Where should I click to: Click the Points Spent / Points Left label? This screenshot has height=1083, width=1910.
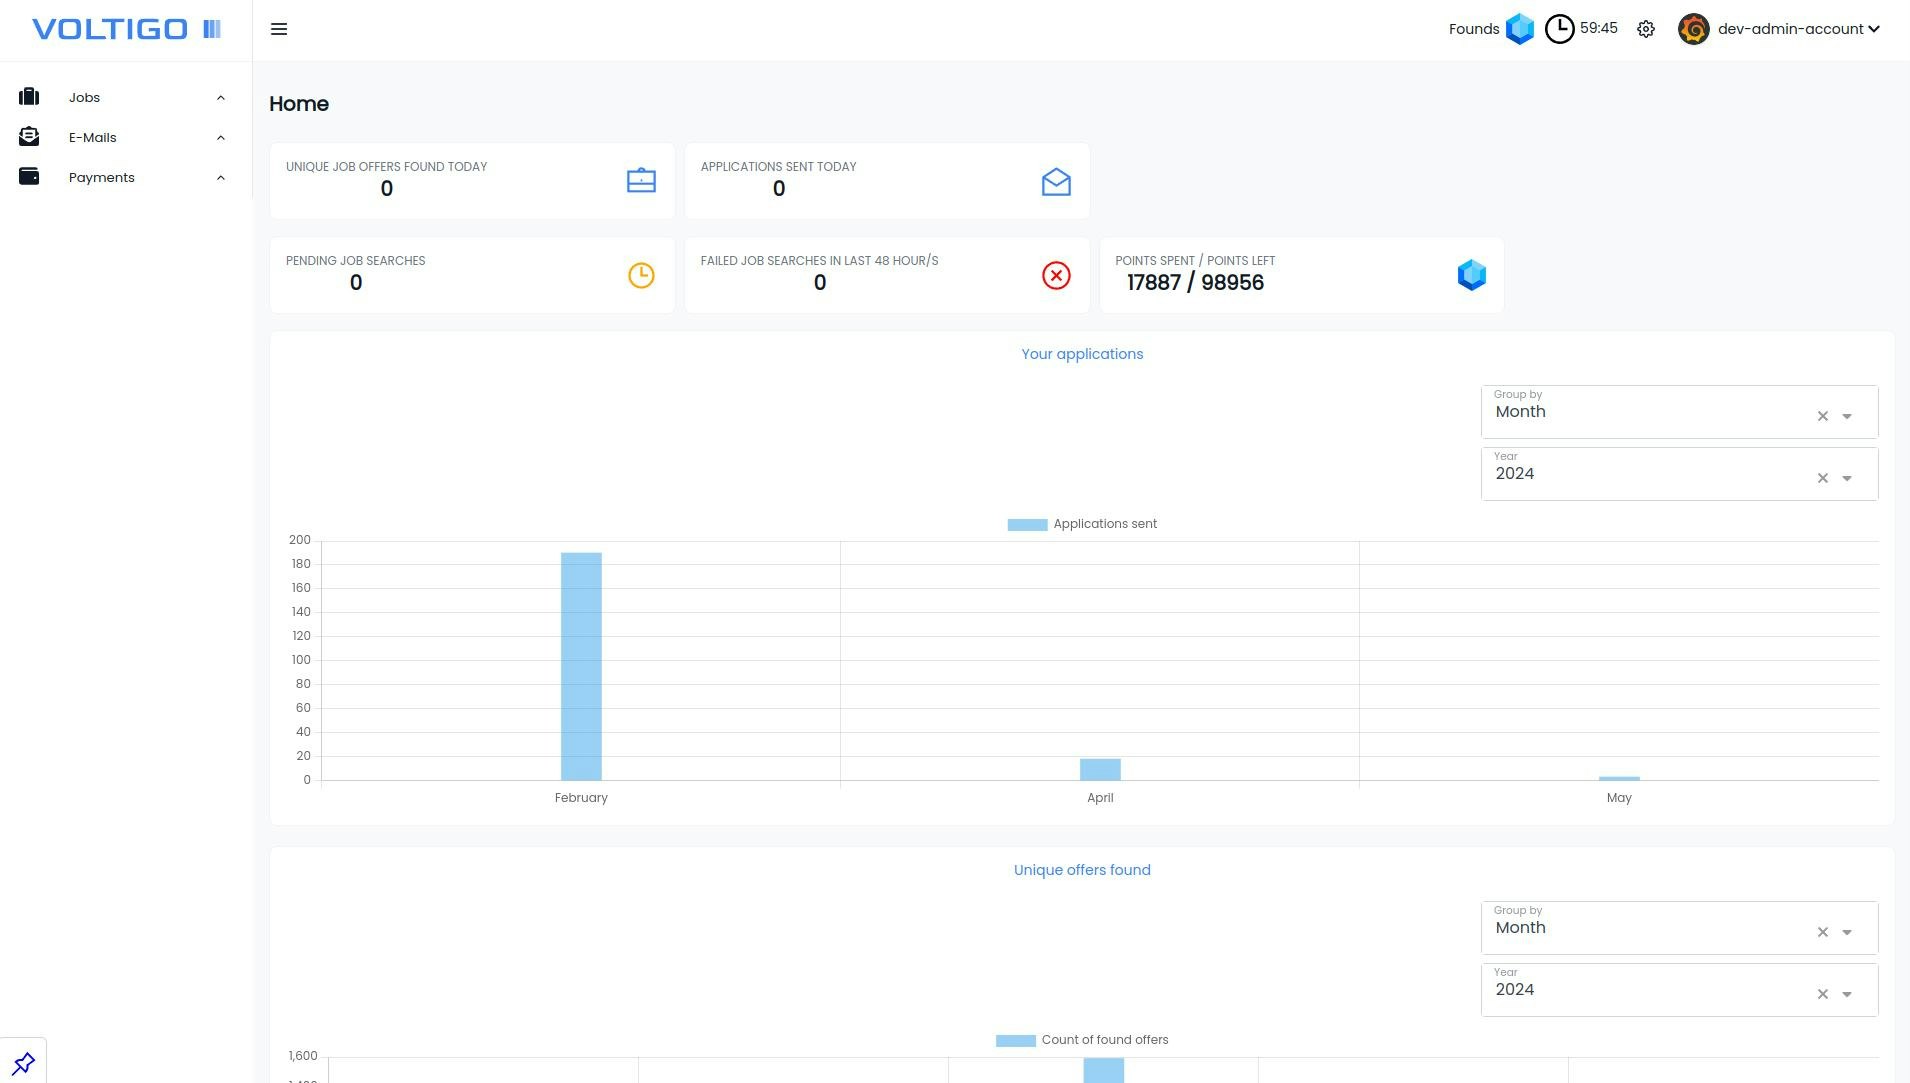(x=1195, y=261)
